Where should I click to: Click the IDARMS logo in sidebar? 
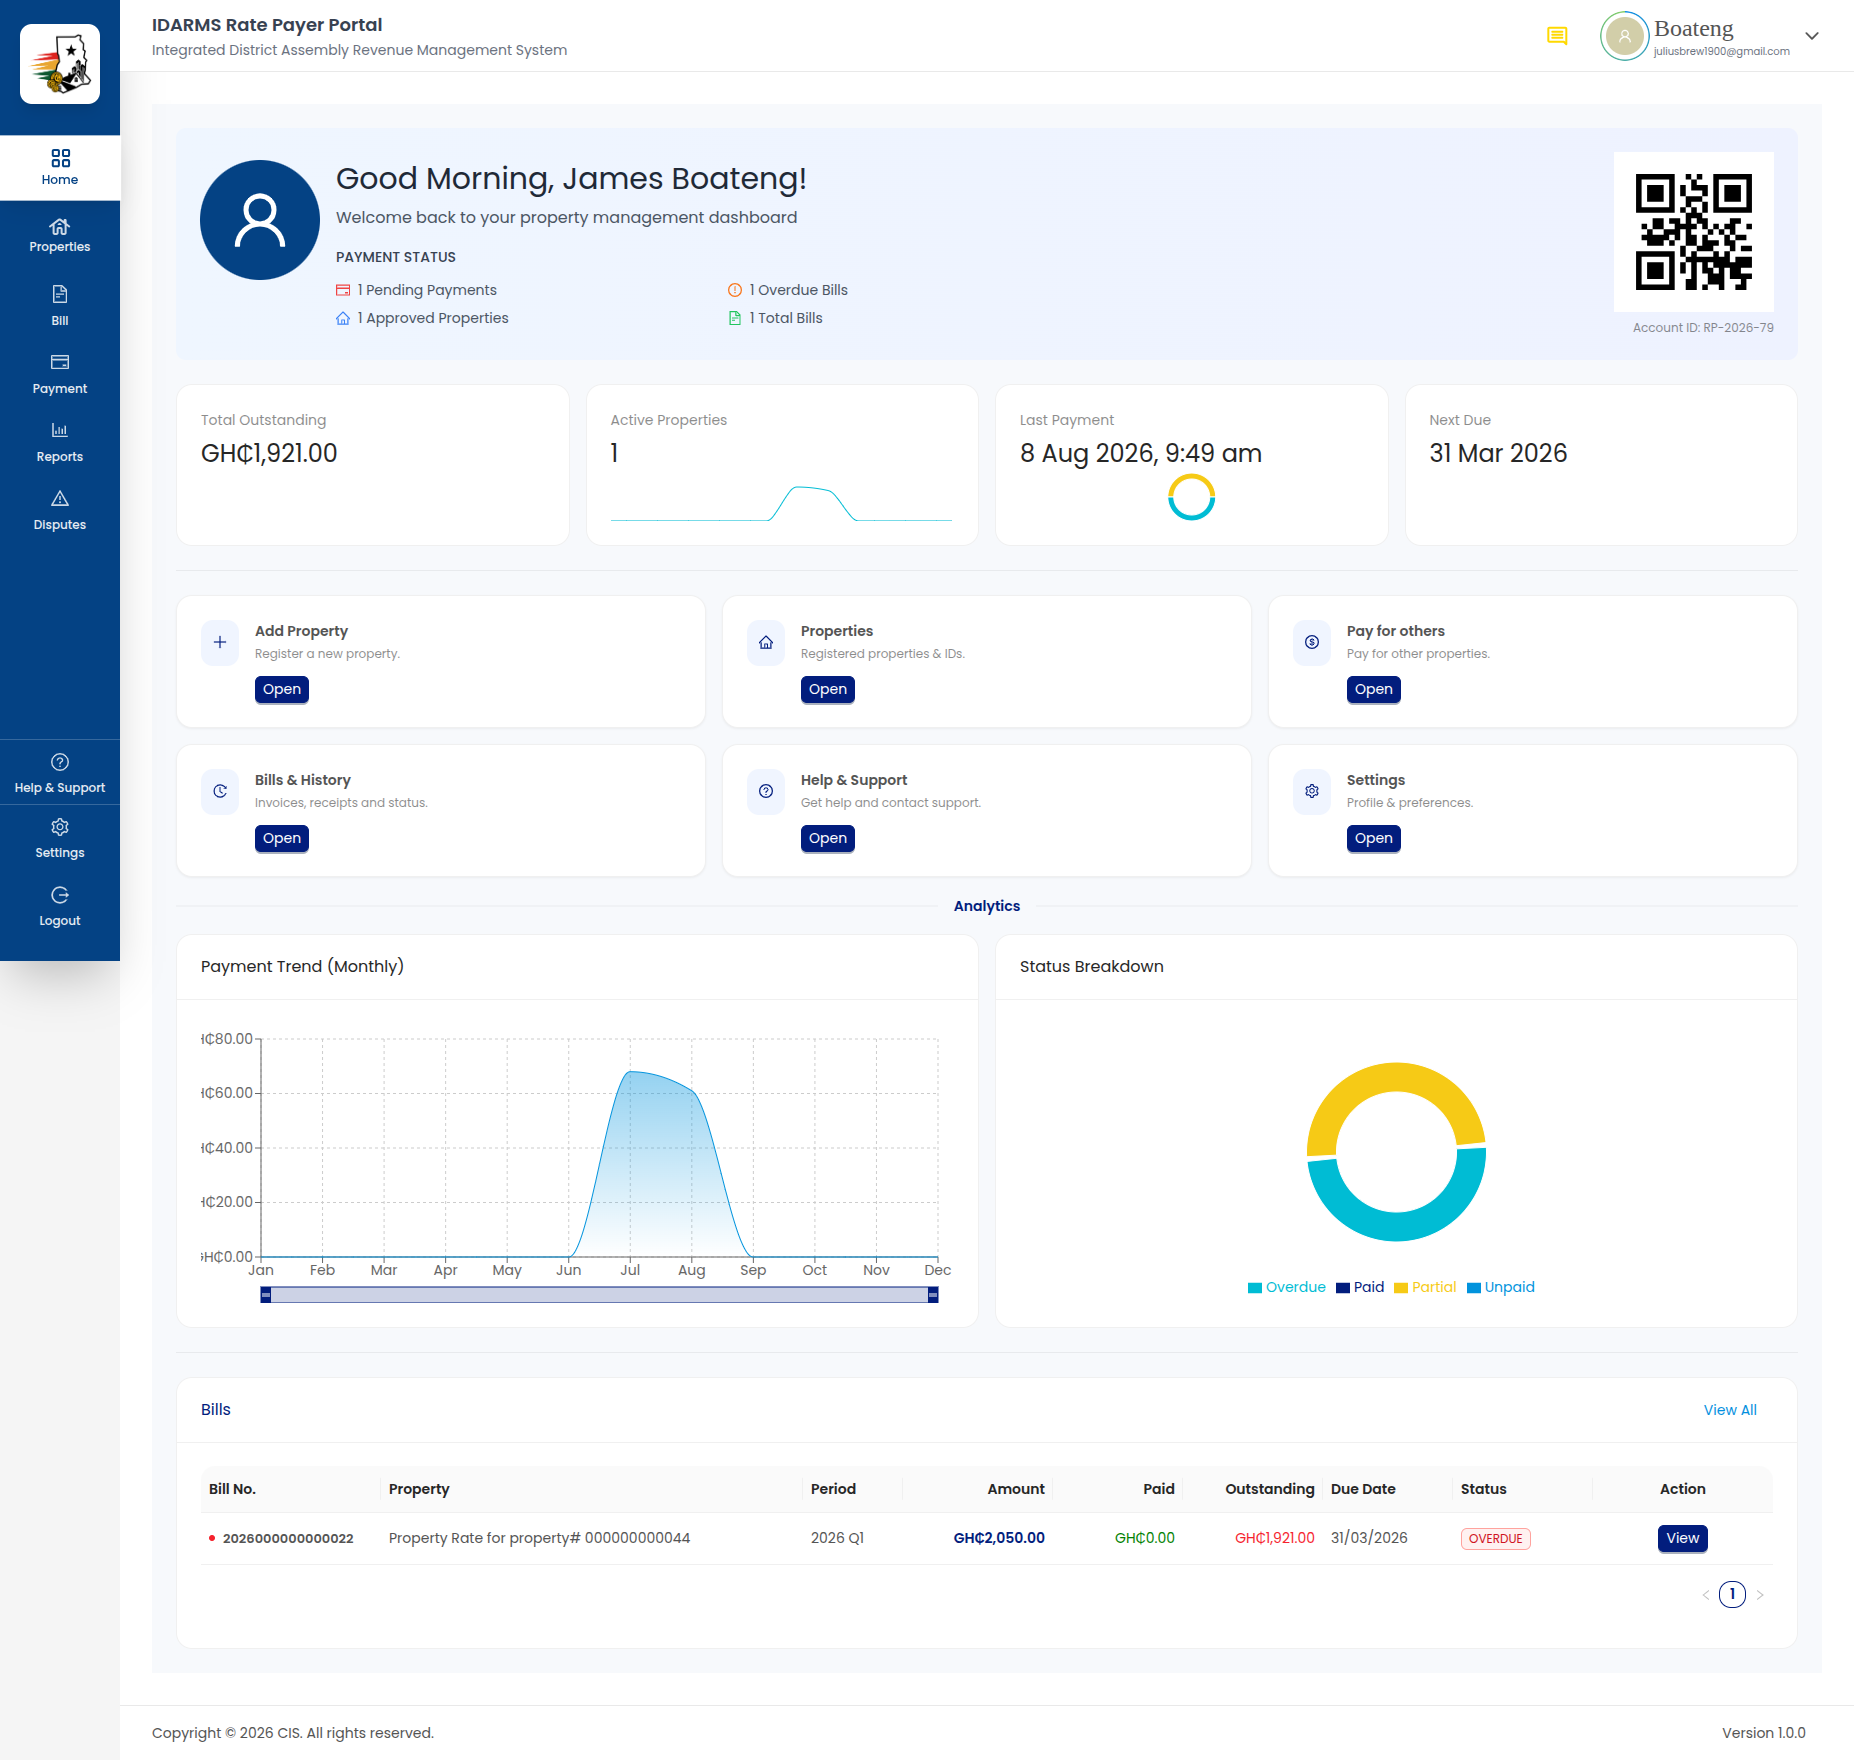[x=60, y=64]
